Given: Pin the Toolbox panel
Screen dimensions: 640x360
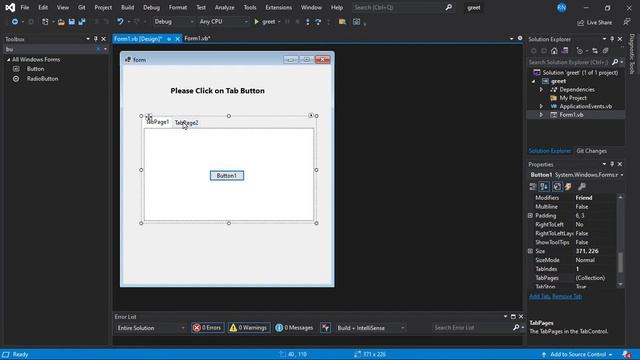Looking at the screenshot, I should 96,39.
